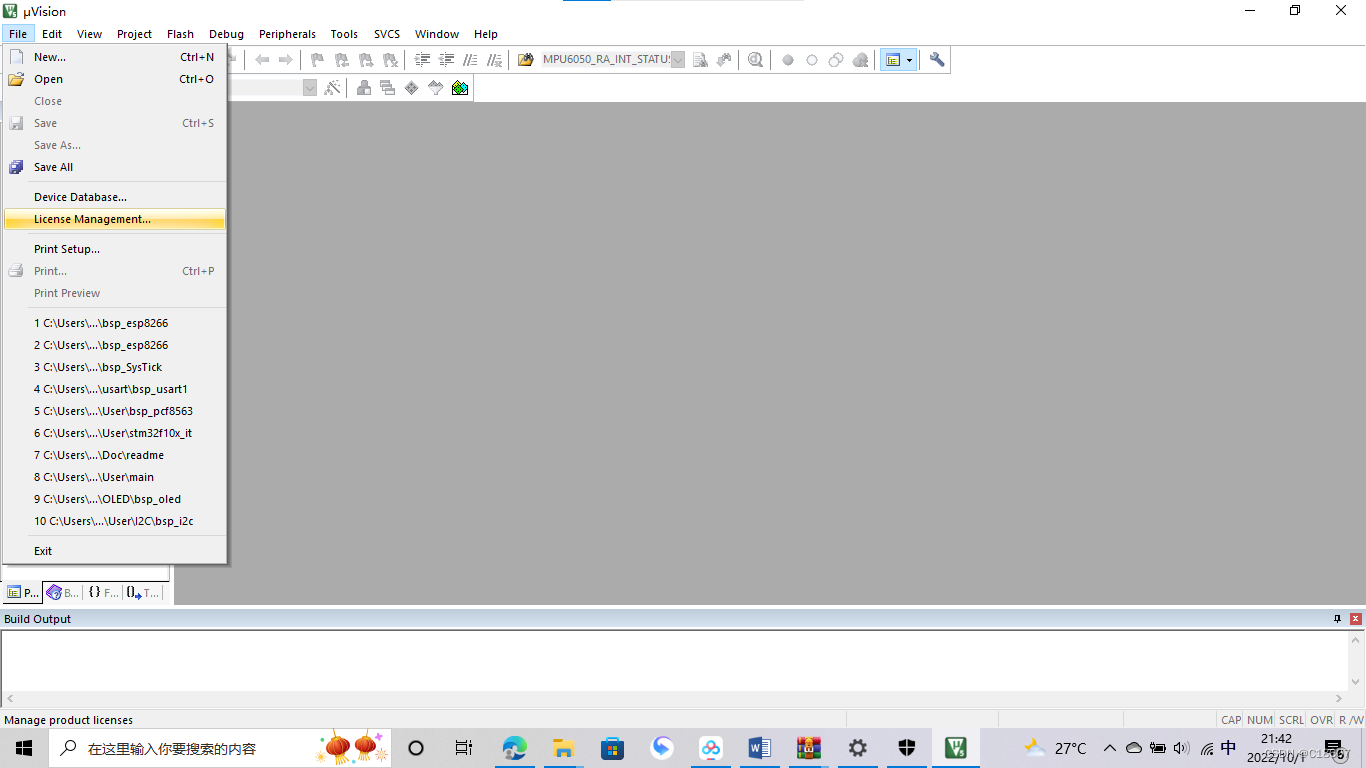The width and height of the screenshot is (1366, 768).
Task: Open the MPU6050_RA_INT_STATUS find dropdown
Action: coord(678,60)
